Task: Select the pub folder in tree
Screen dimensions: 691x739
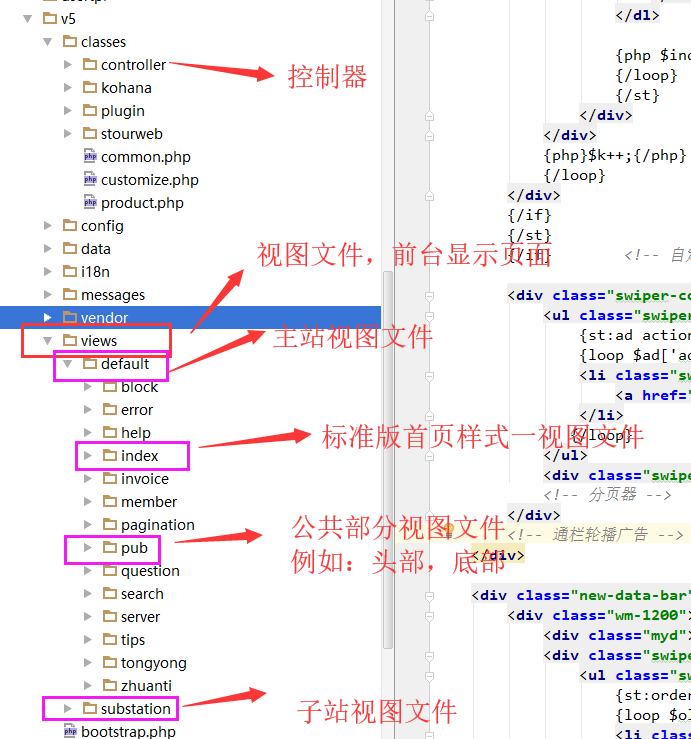Action: (x=134, y=548)
